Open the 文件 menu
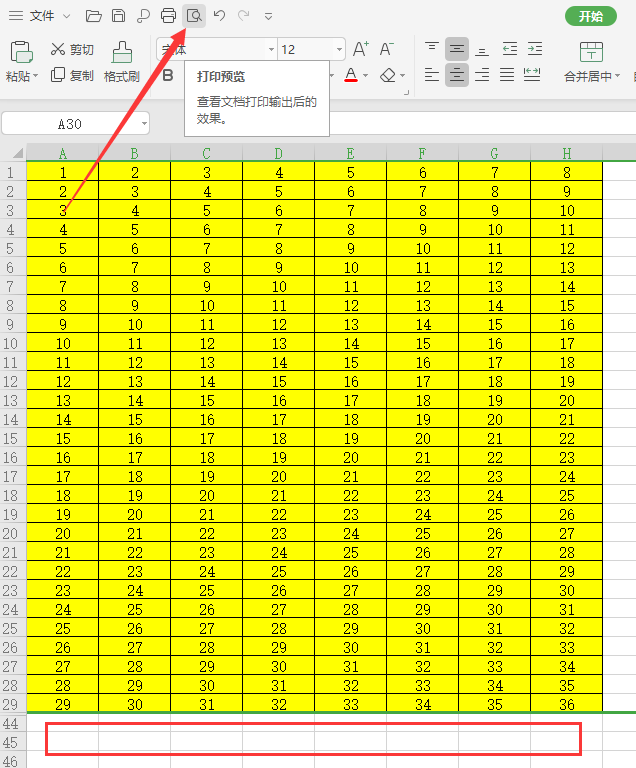This screenshot has width=636, height=768. coord(42,16)
